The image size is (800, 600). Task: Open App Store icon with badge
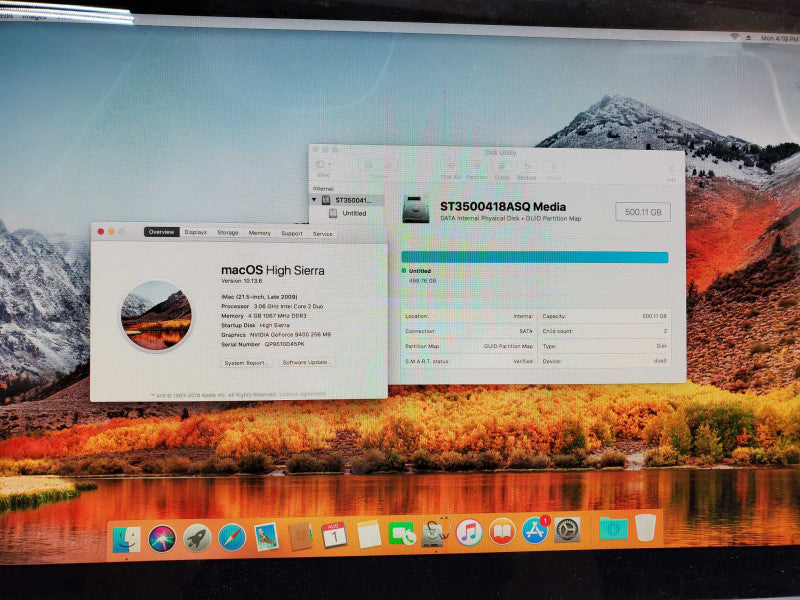(535, 530)
